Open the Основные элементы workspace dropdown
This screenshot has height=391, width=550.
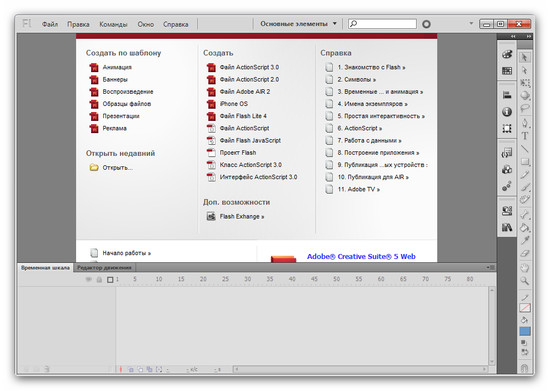tap(298, 24)
